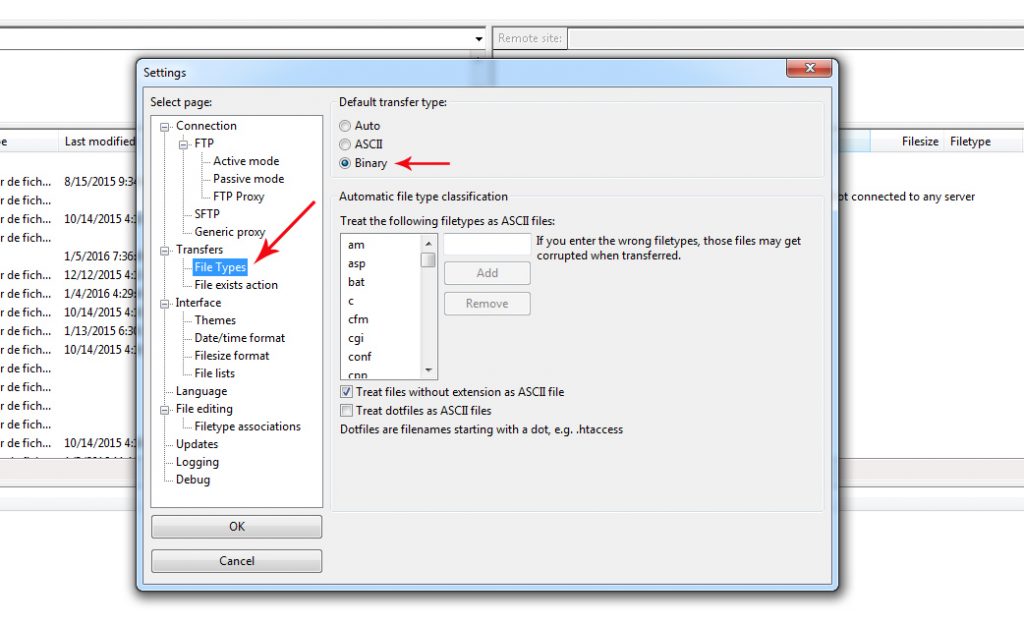Select the File editing tree item
The height and width of the screenshot is (625, 1024).
tap(204, 409)
